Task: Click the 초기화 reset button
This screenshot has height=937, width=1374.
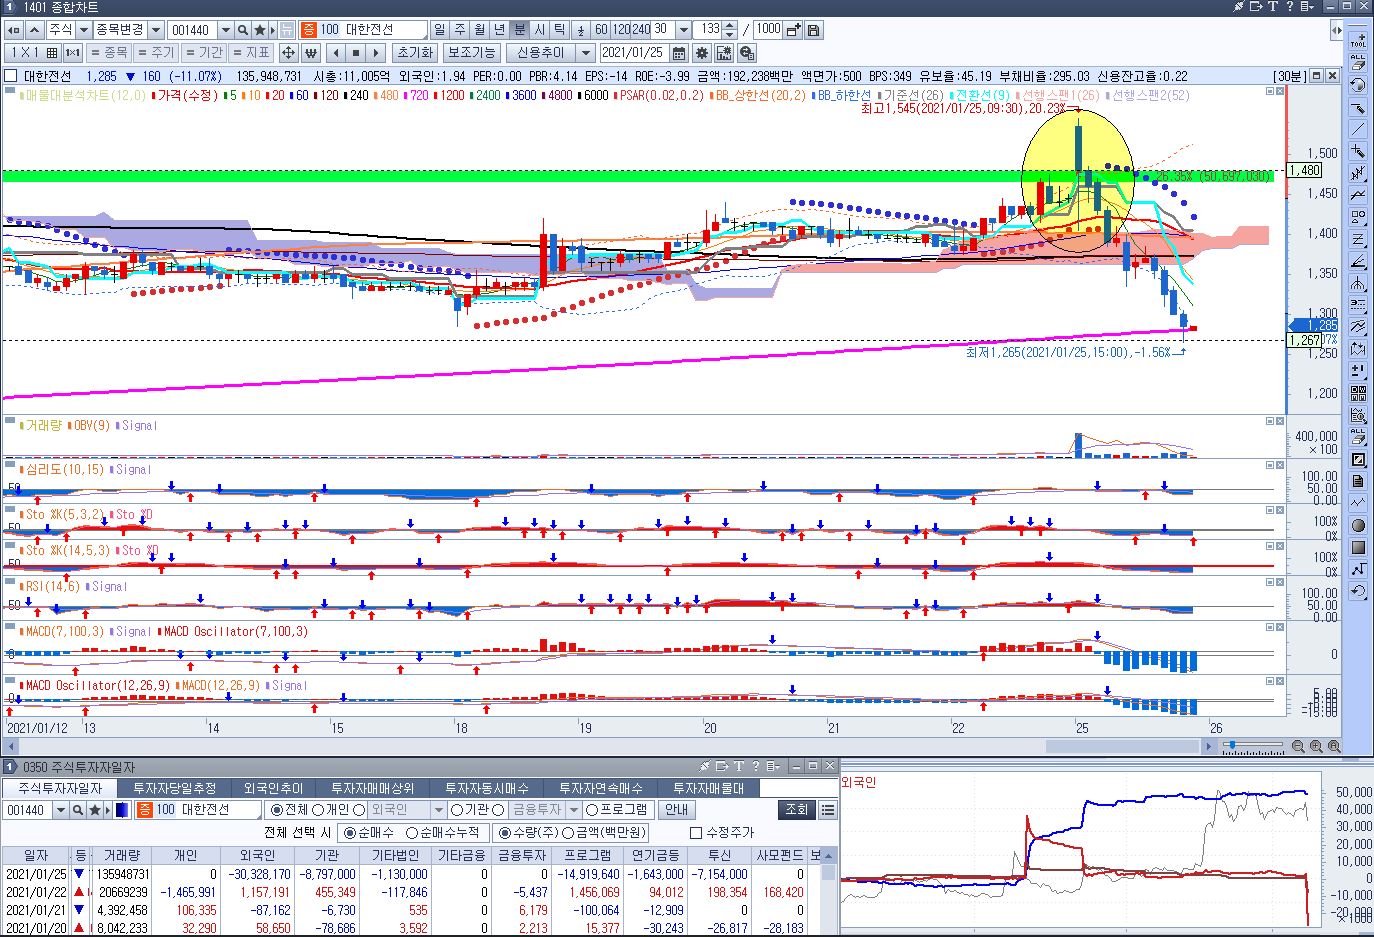Action: pos(414,53)
